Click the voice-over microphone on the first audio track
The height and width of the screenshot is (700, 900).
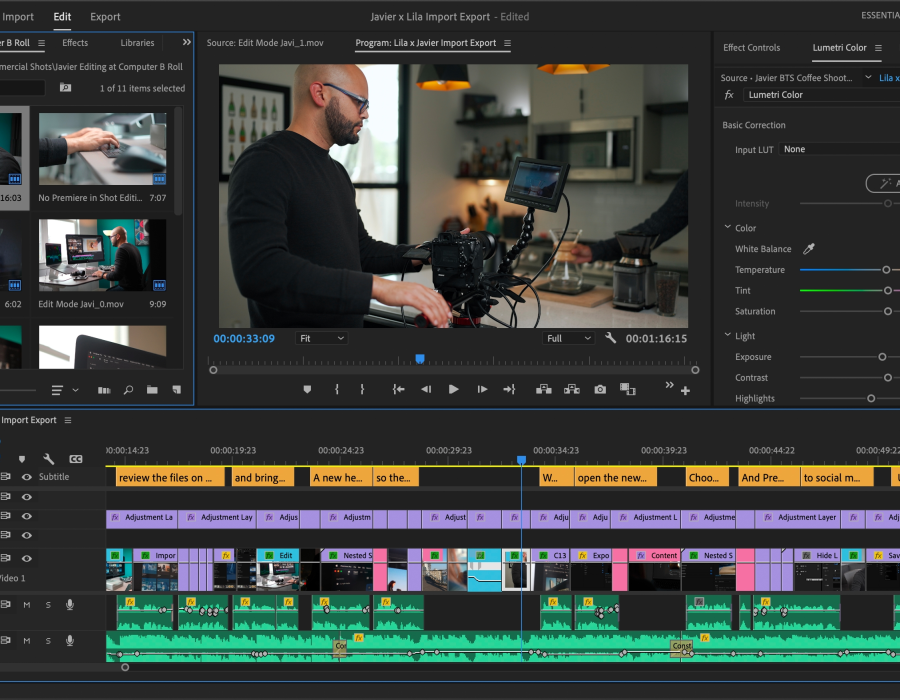(70, 604)
